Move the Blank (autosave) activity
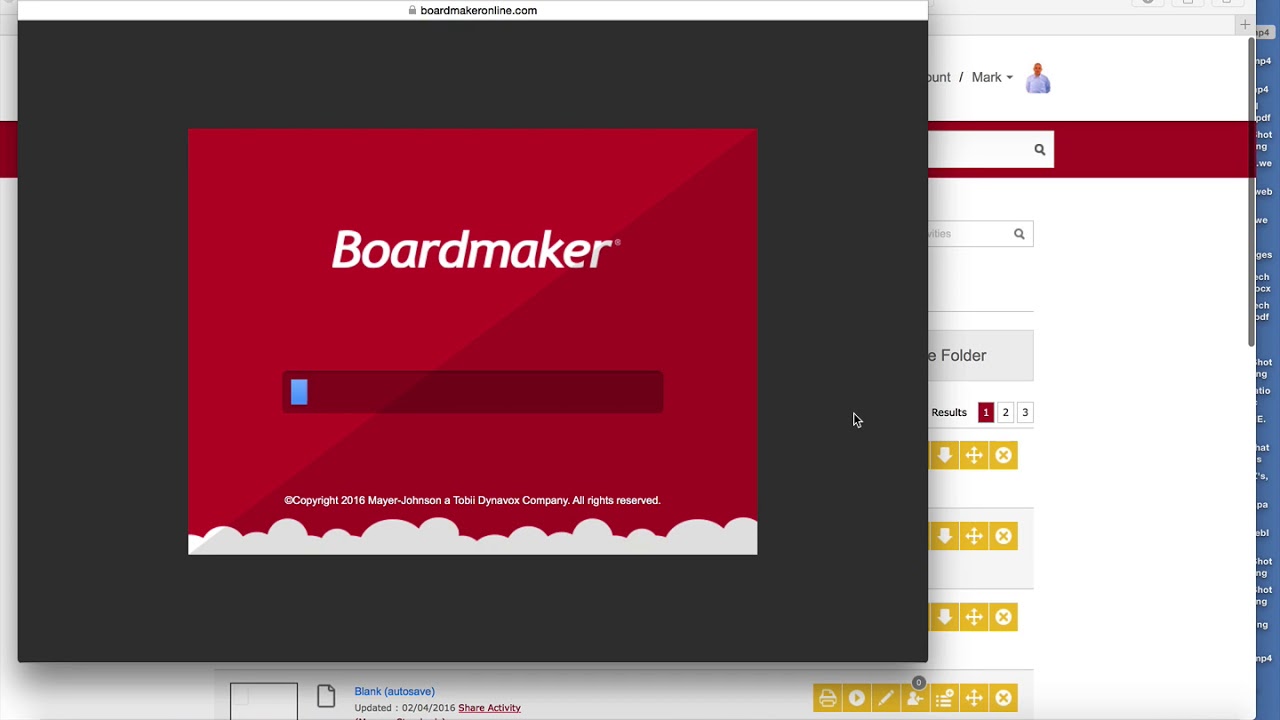 tap(974, 698)
